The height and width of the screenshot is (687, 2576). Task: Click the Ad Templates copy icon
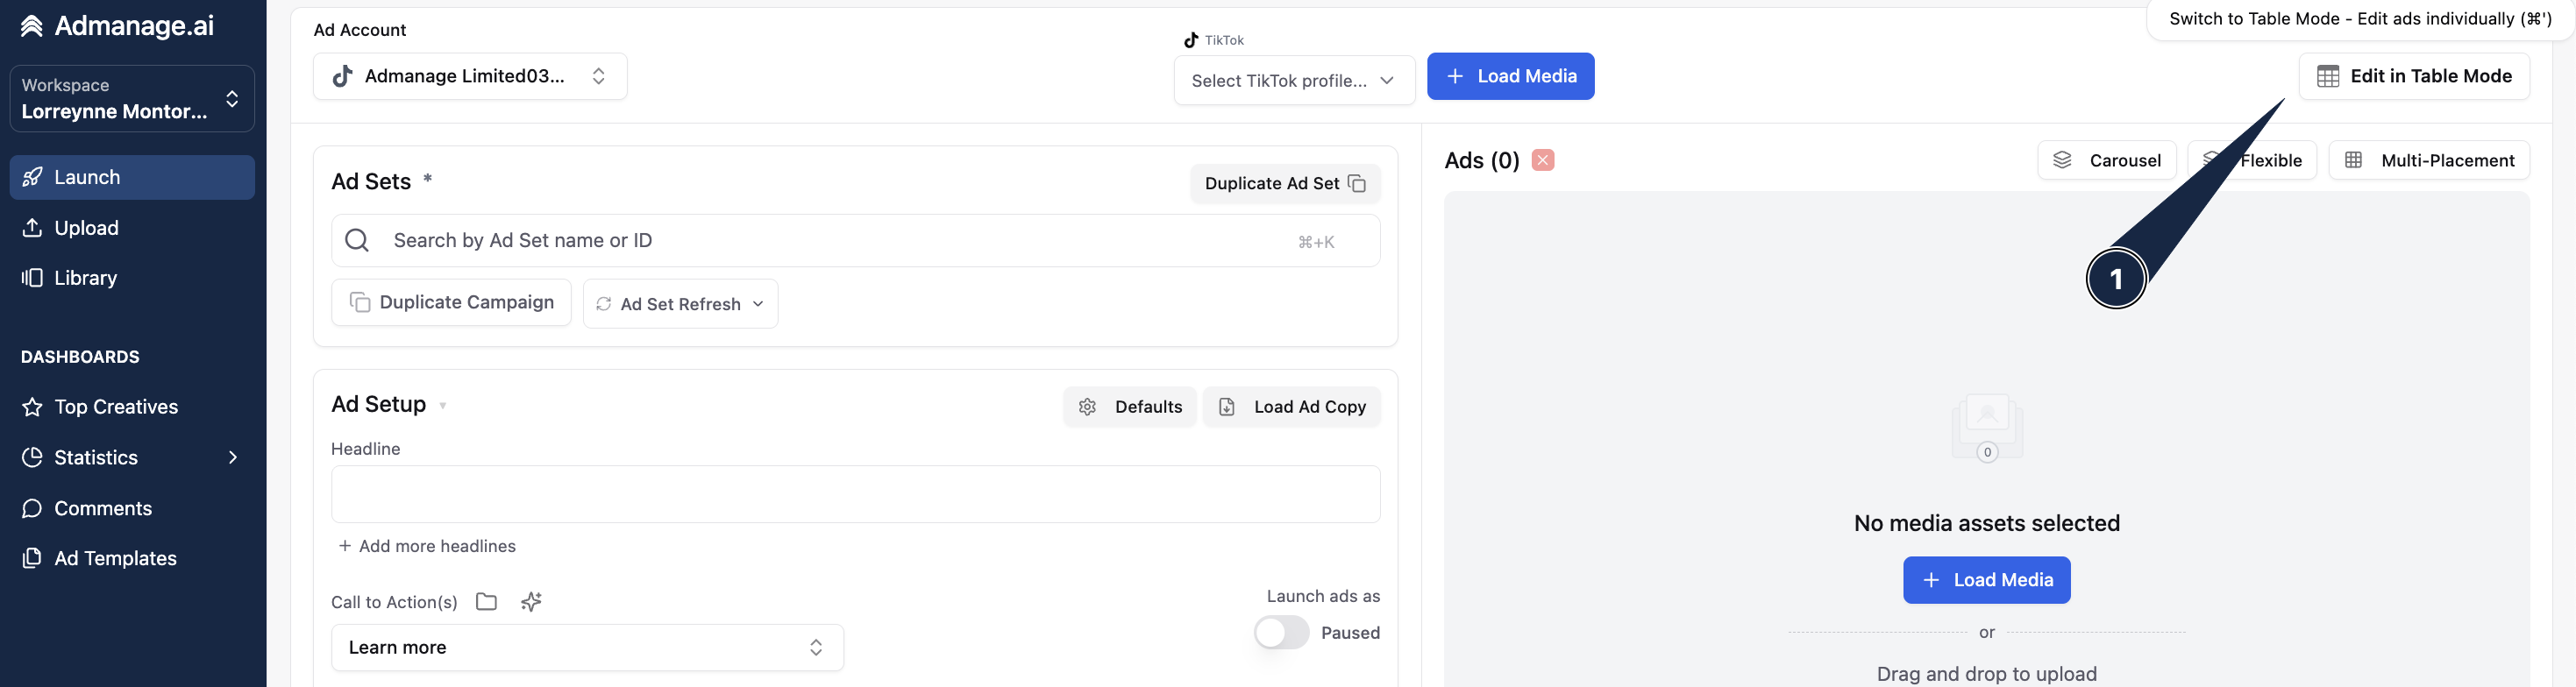(x=32, y=558)
